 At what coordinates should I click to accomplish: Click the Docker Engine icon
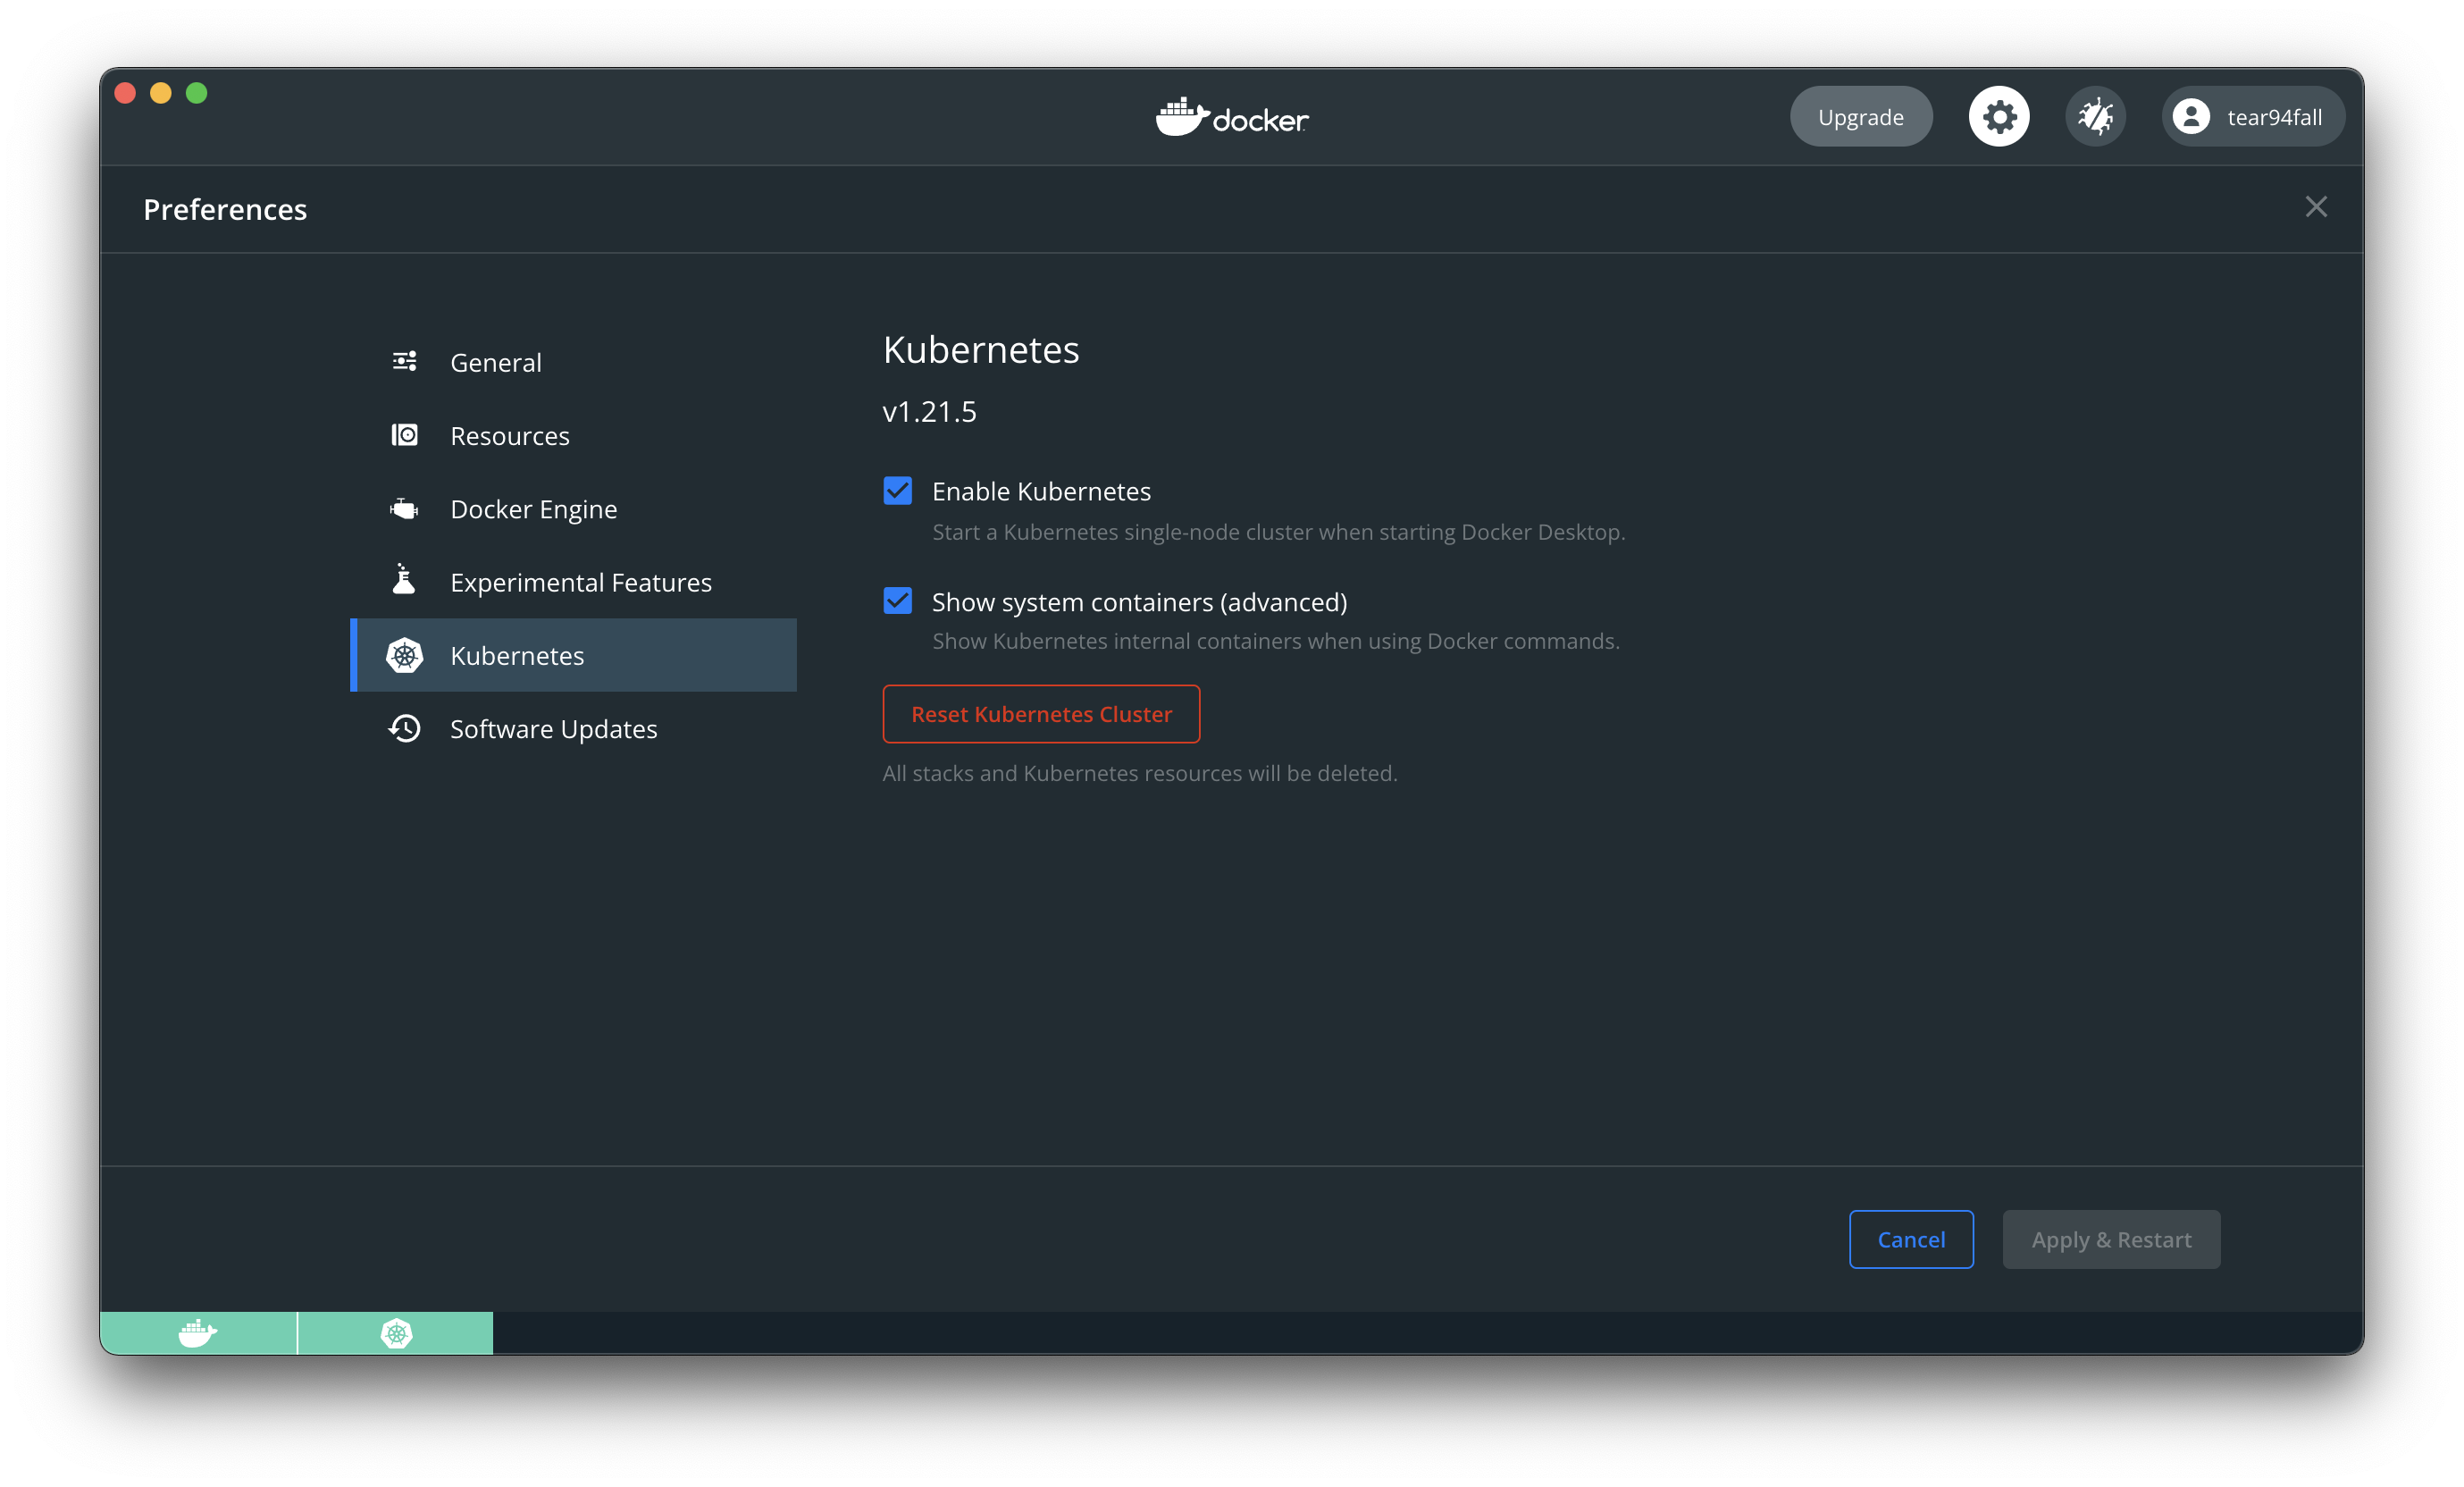[x=404, y=509]
